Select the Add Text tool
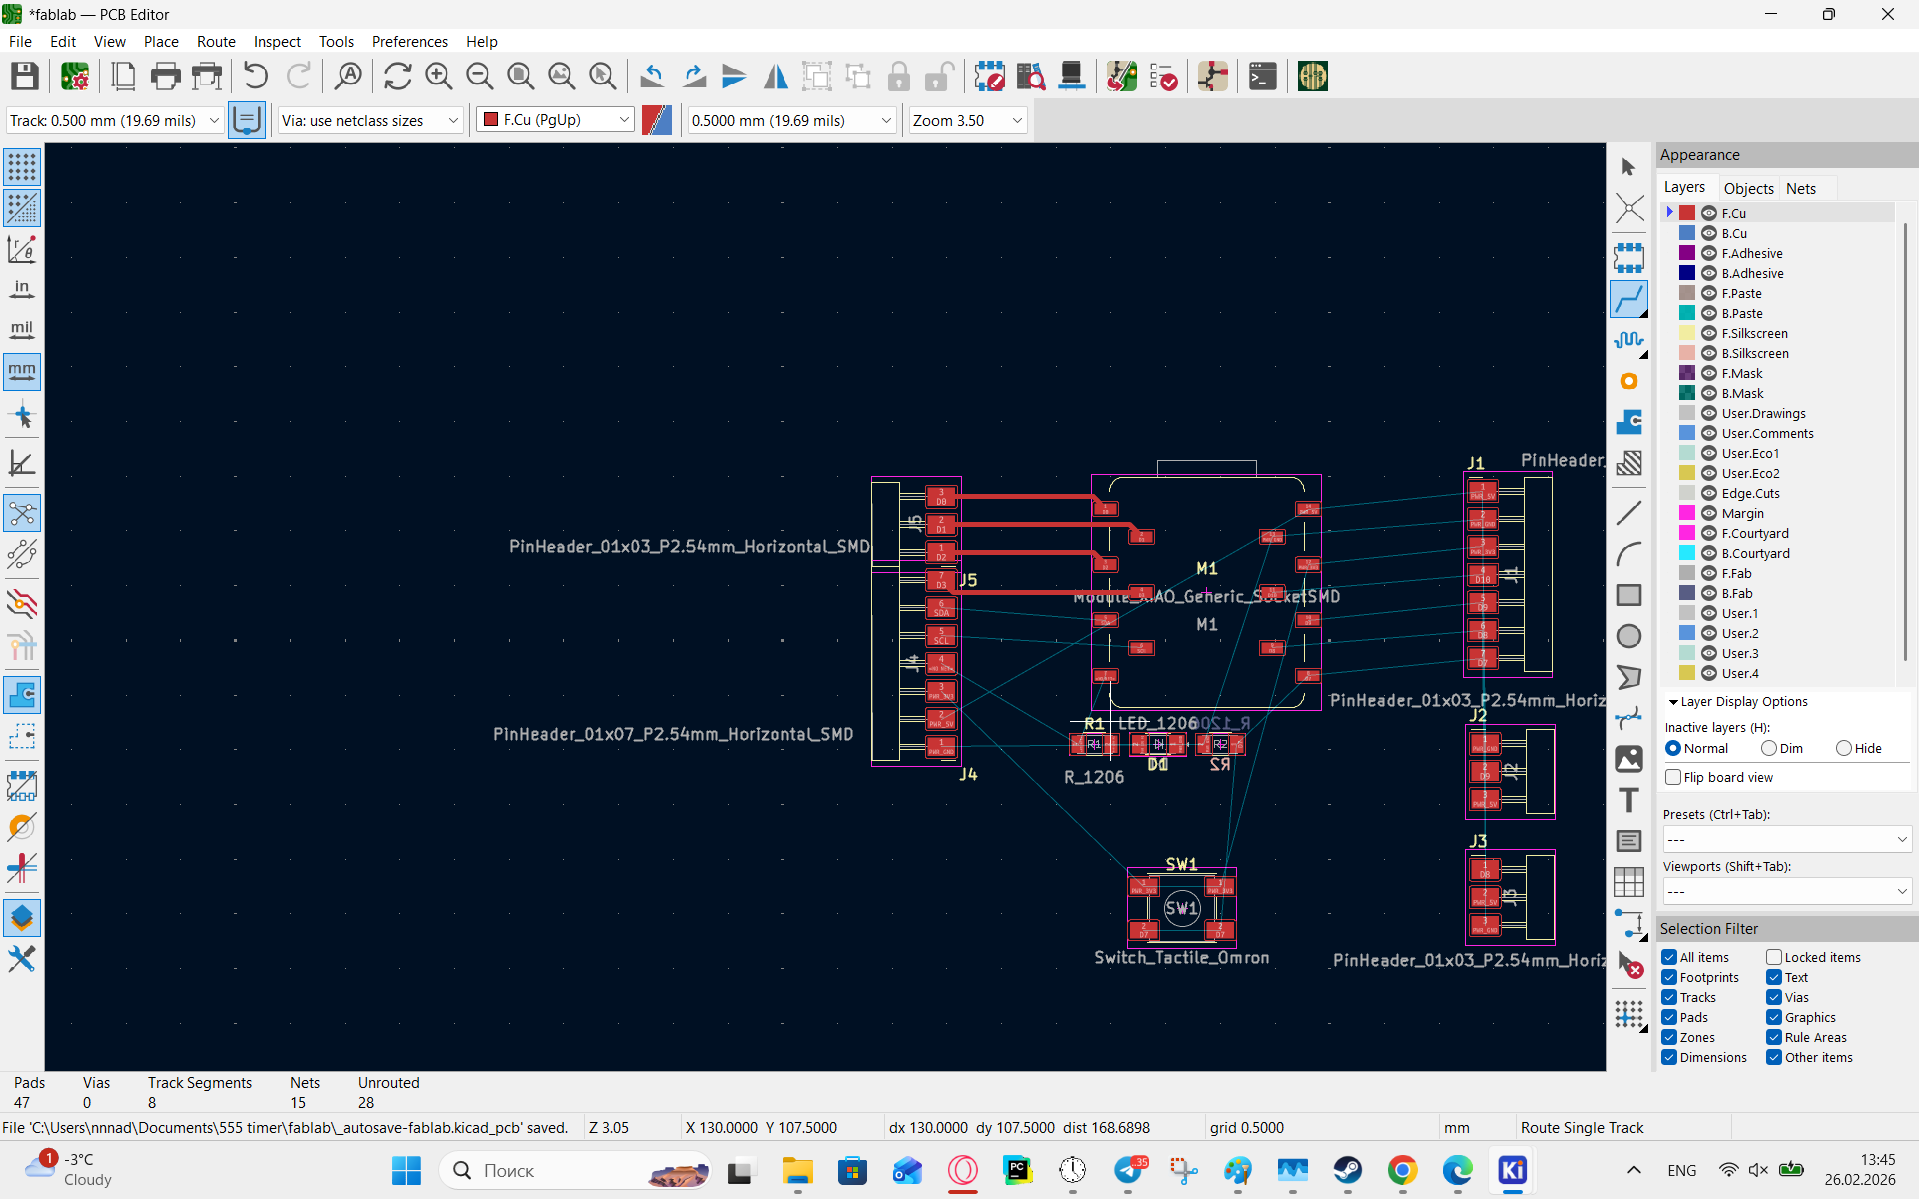The width and height of the screenshot is (1919, 1199). coord(1629,800)
